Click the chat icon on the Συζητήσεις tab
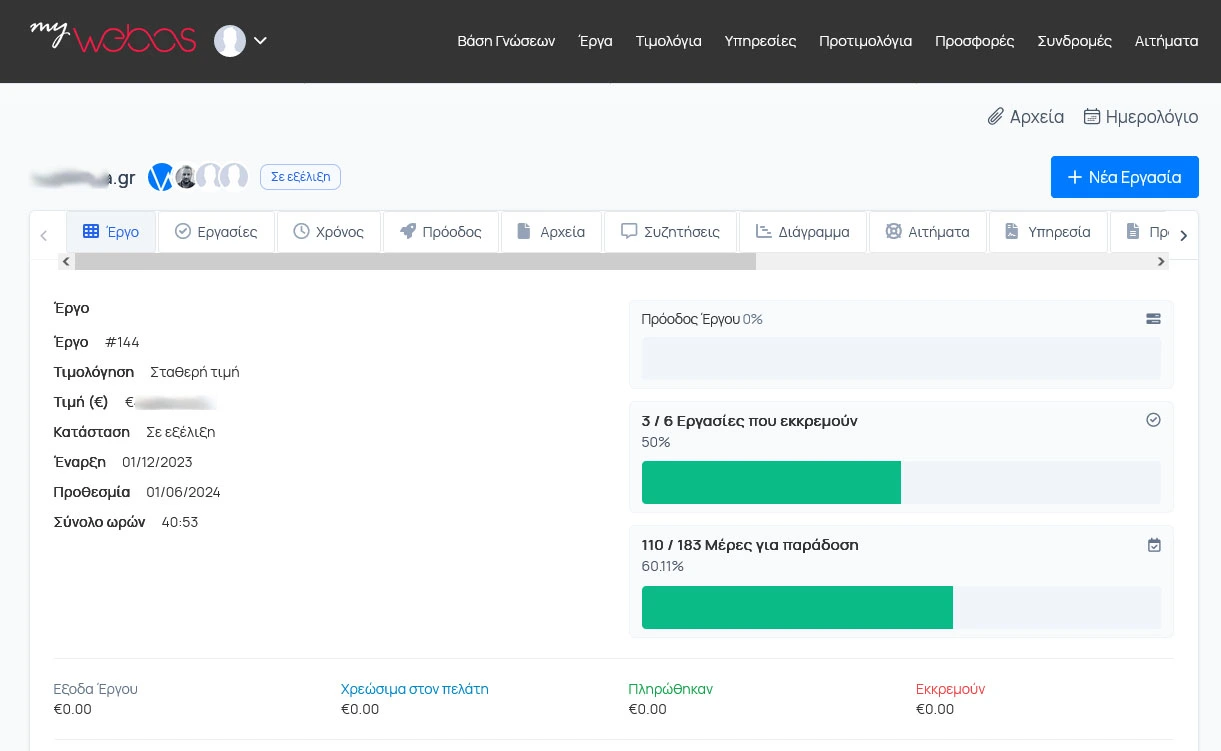The width and height of the screenshot is (1221, 751). [628, 231]
